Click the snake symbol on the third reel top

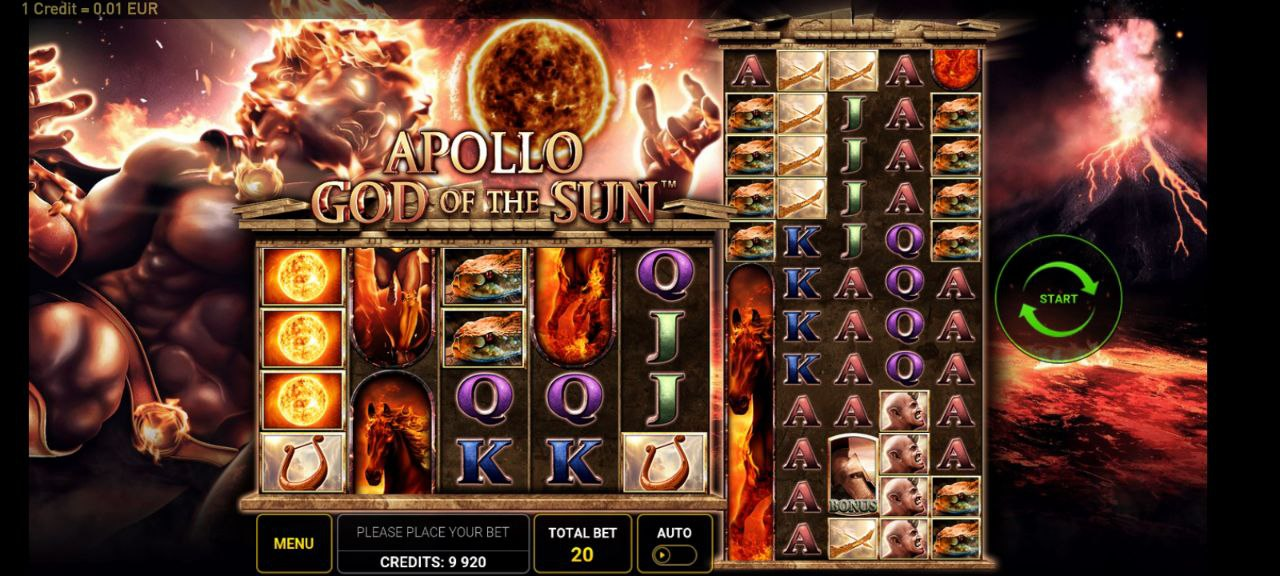(x=483, y=276)
